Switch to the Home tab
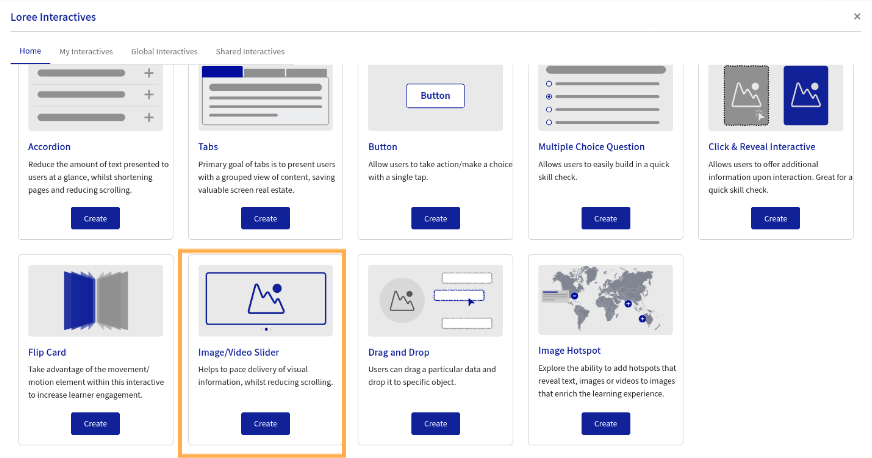The image size is (872, 458). [x=30, y=51]
